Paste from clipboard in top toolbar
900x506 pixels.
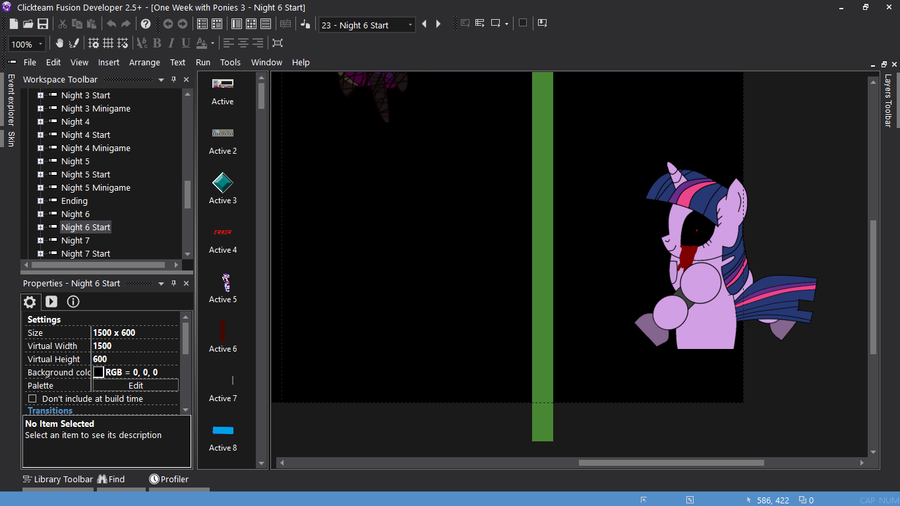point(91,24)
